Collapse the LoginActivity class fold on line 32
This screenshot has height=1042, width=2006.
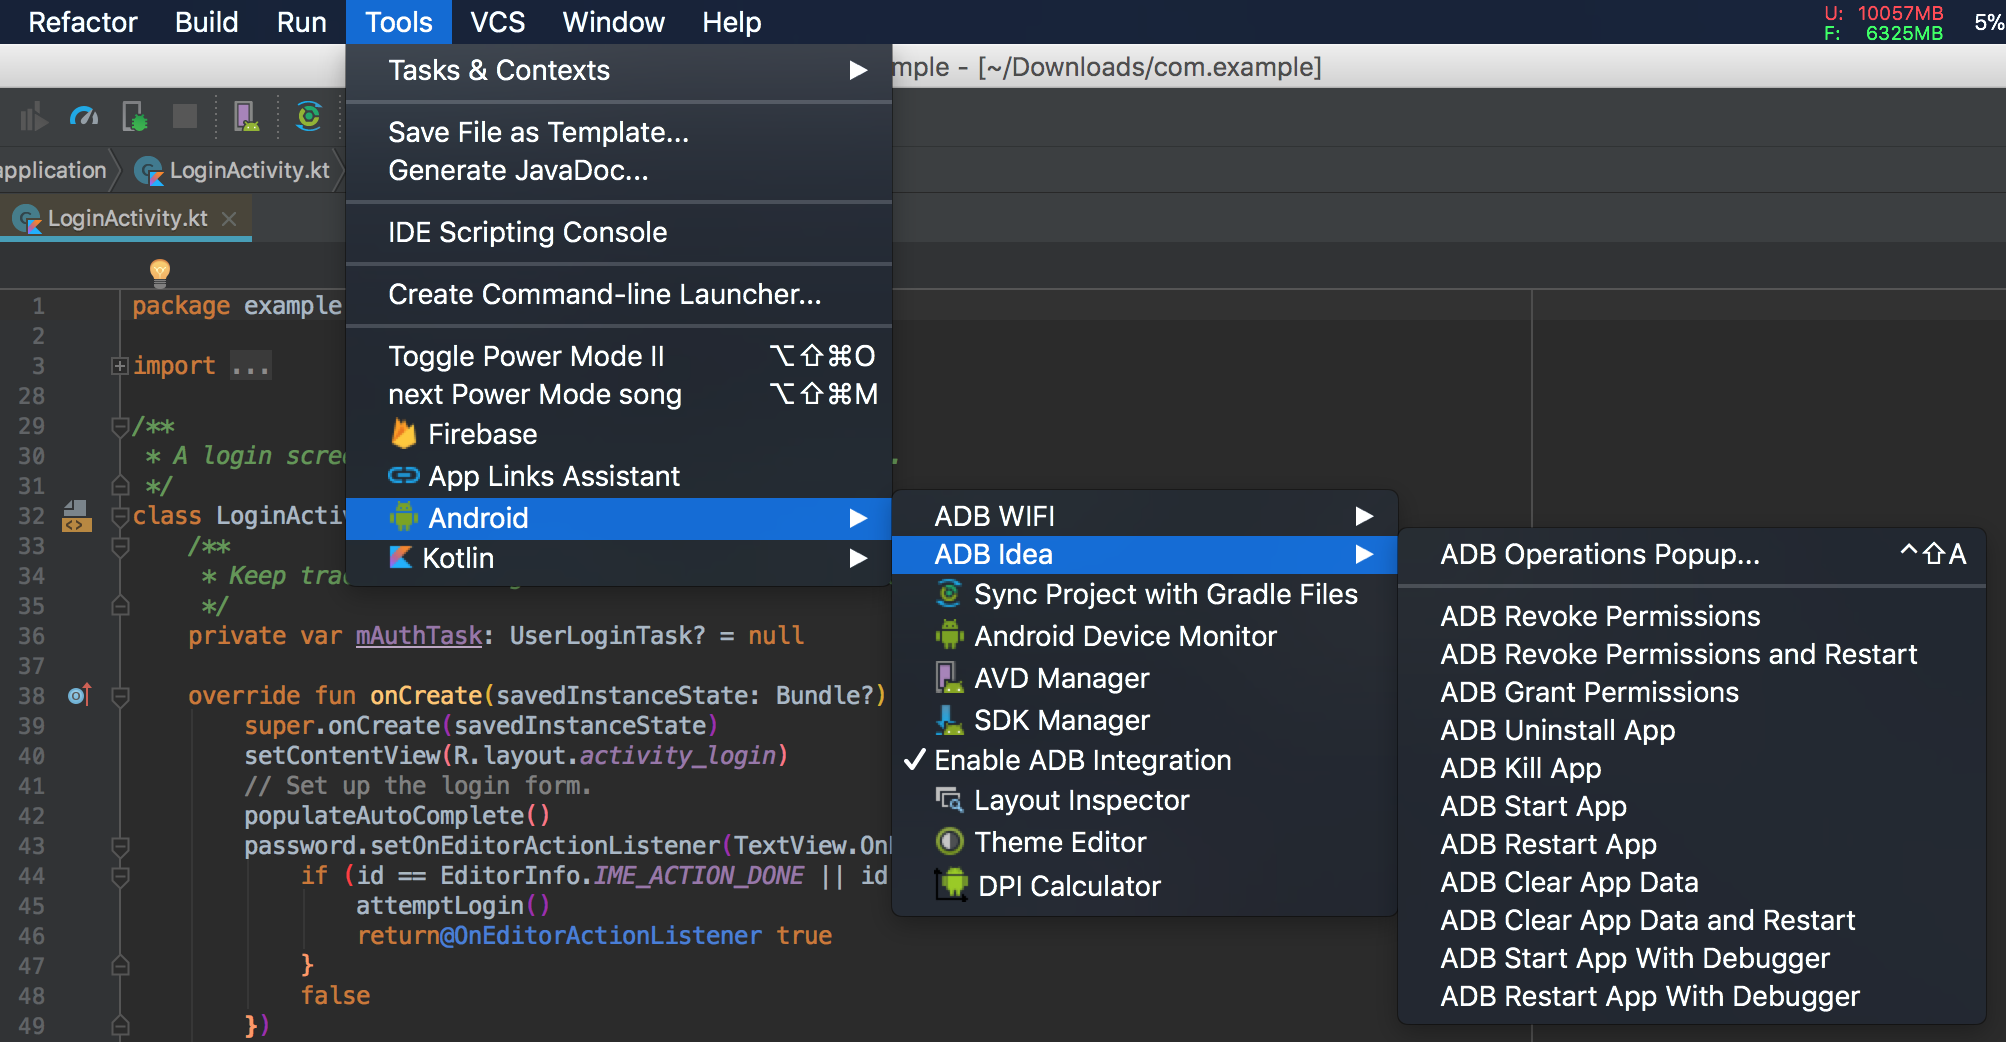pos(120,516)
